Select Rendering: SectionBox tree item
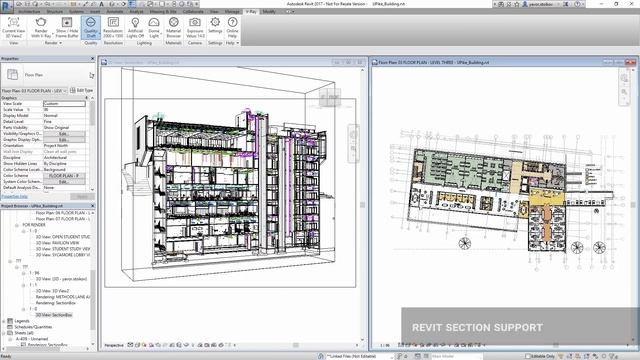The image size is (640, 360). 56,303
